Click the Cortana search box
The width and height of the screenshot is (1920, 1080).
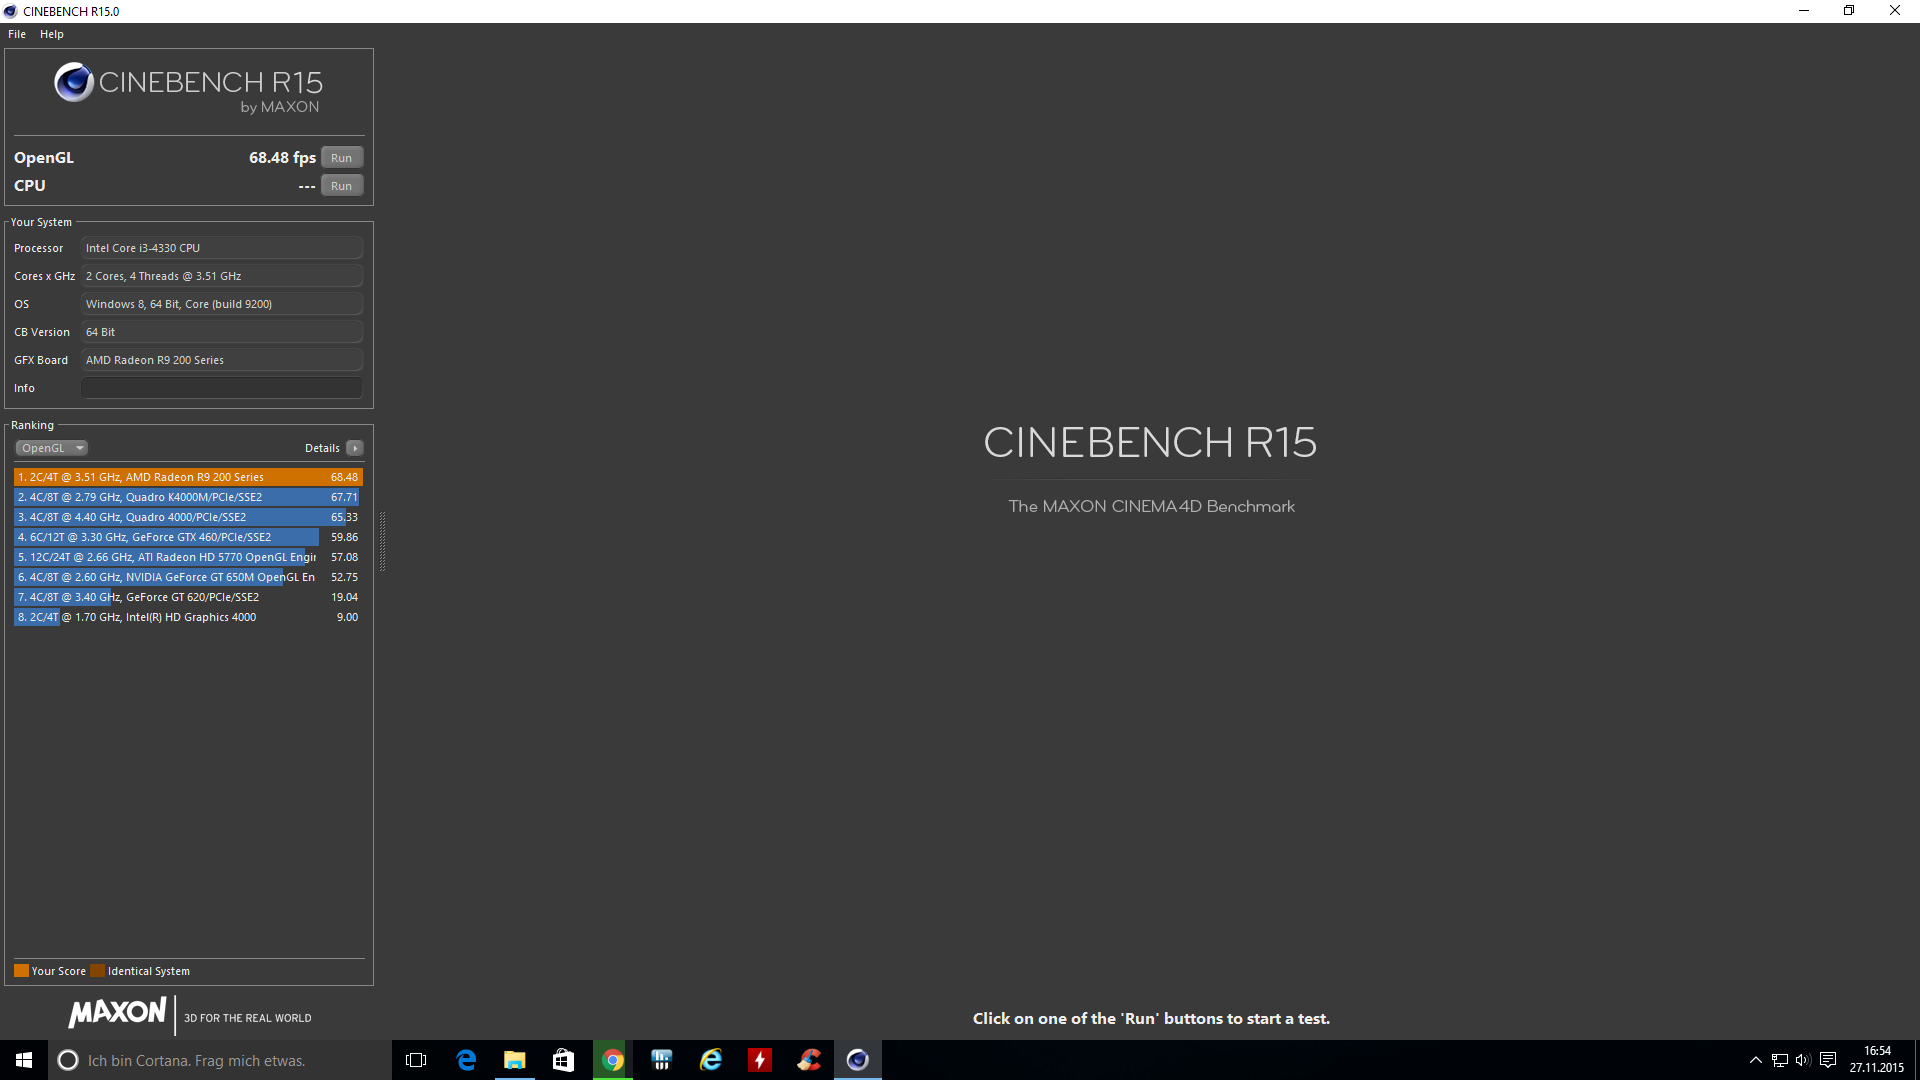click(220, 1060)
